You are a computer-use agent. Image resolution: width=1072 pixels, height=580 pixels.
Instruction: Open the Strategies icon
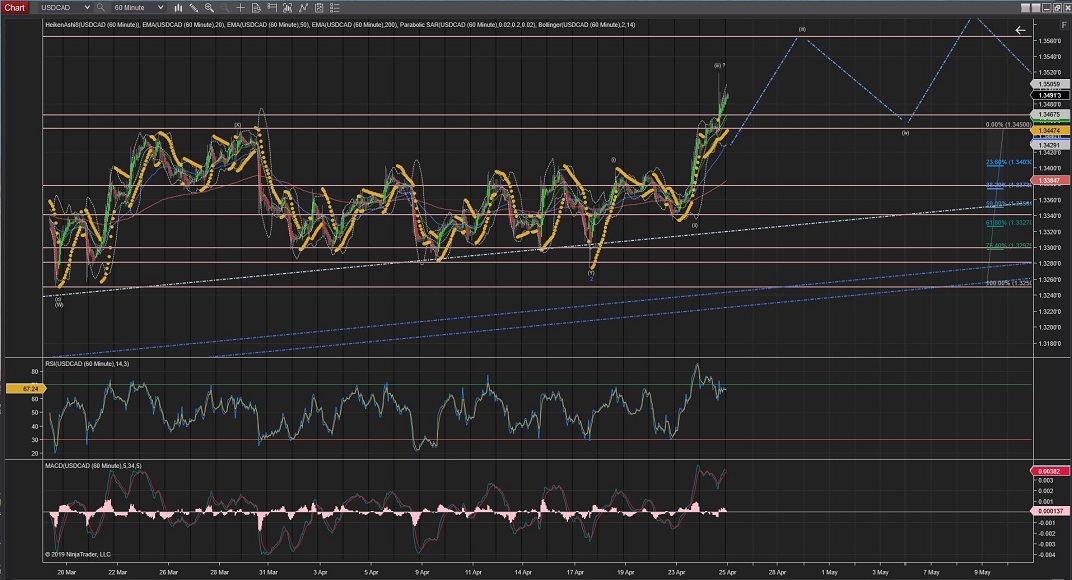point(319,7)
